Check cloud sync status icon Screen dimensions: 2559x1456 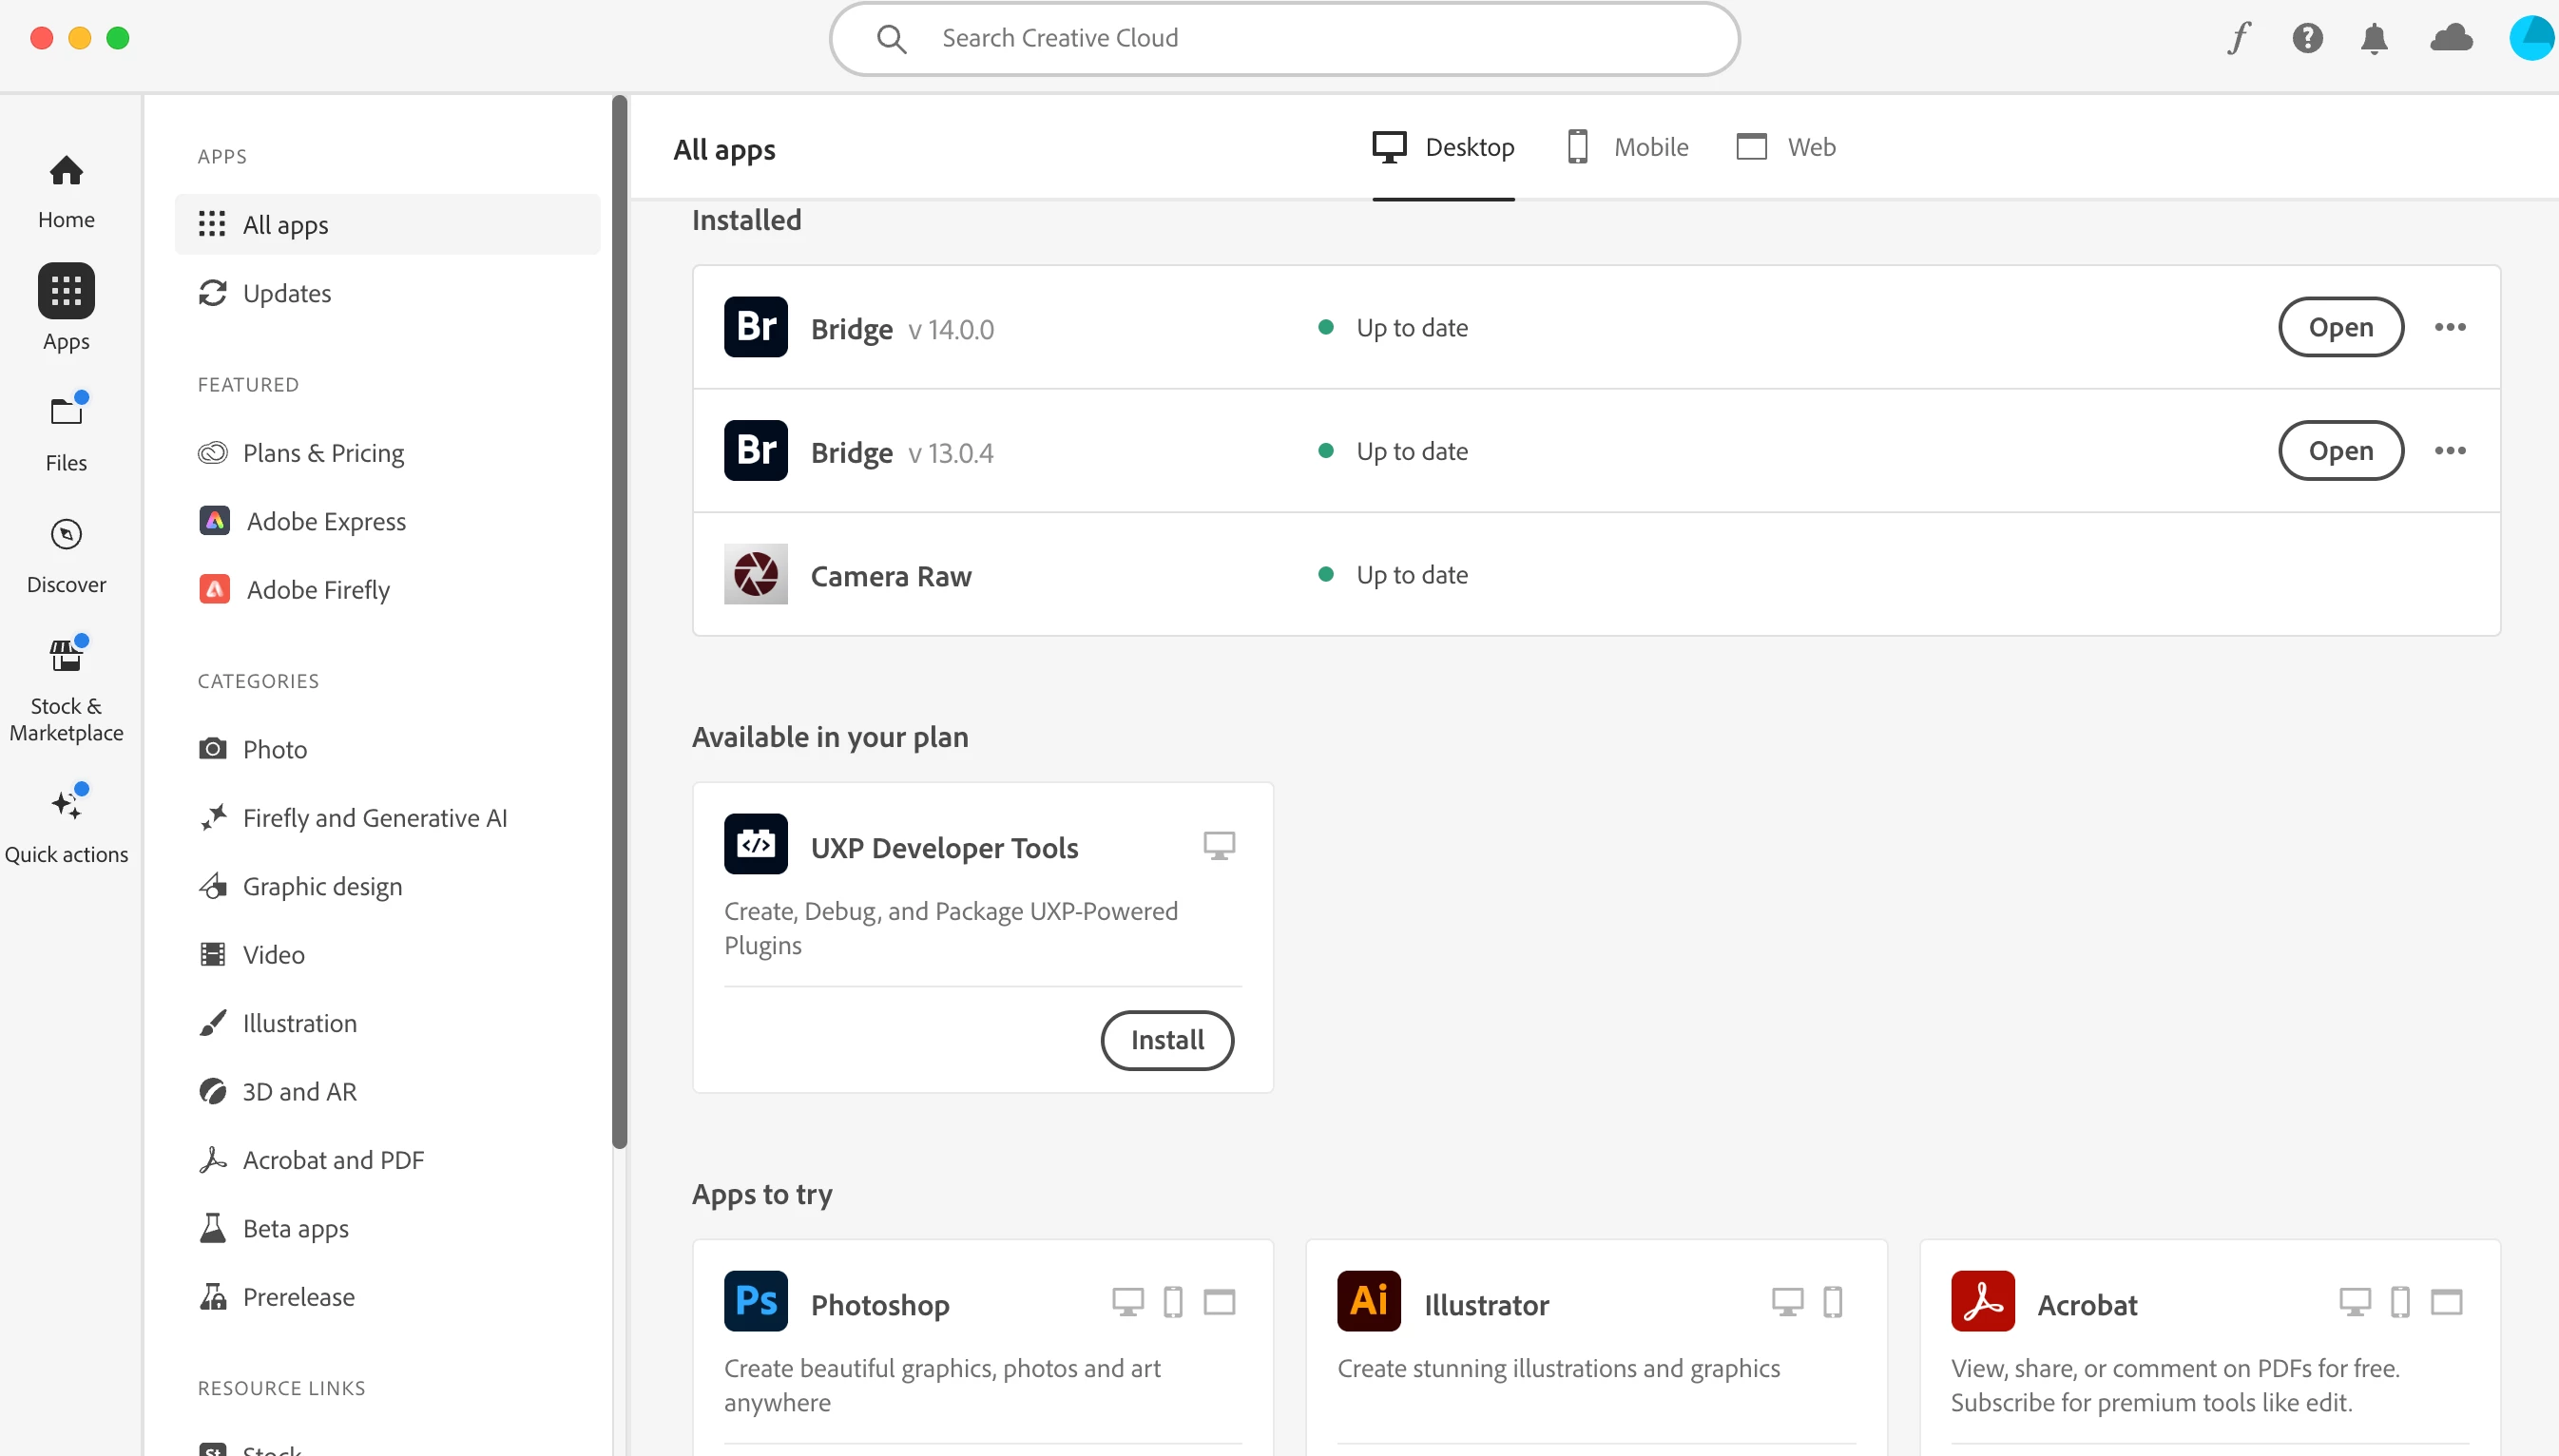pyautogui.click(x=2451, y=38)
